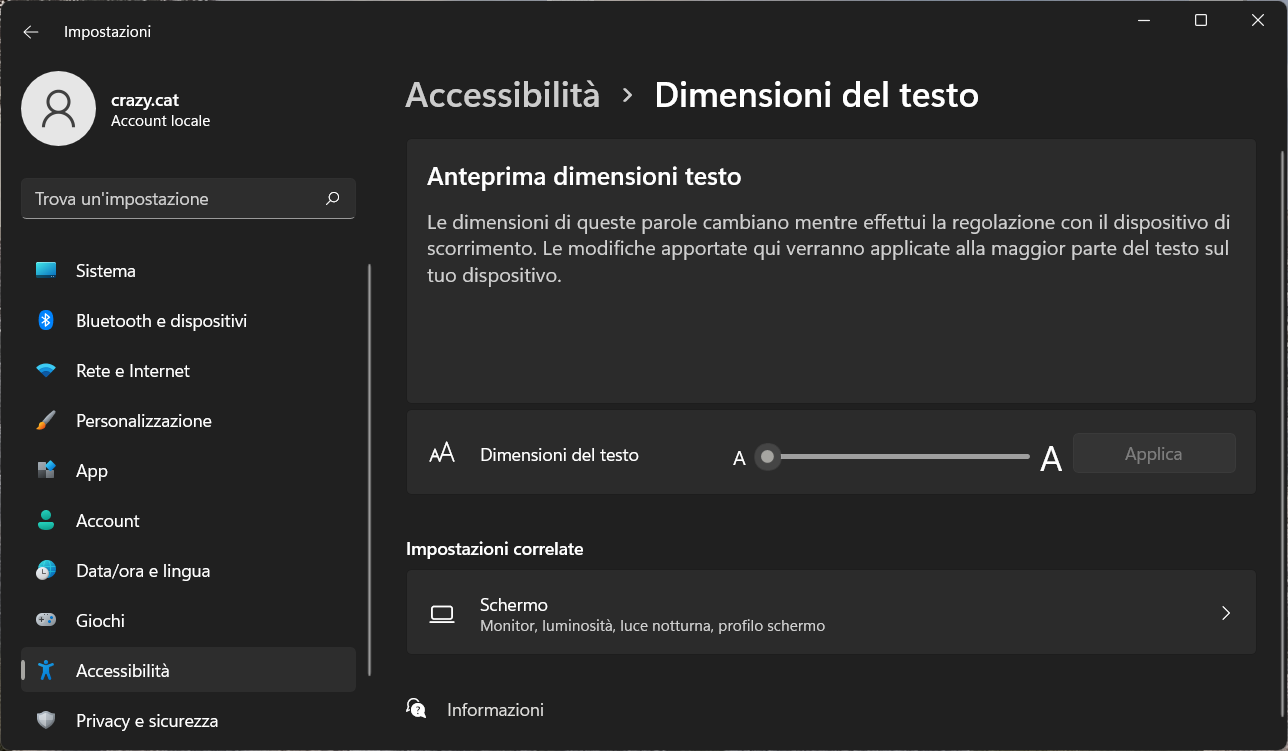Open the Sistema settings section
1288x751 pixels.
point(188,270)
